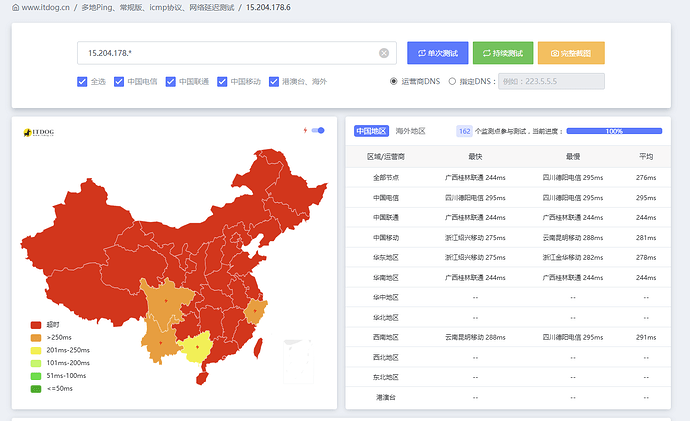
Task: Switch to the 海外地区 tab
Action: coord(410,131)
